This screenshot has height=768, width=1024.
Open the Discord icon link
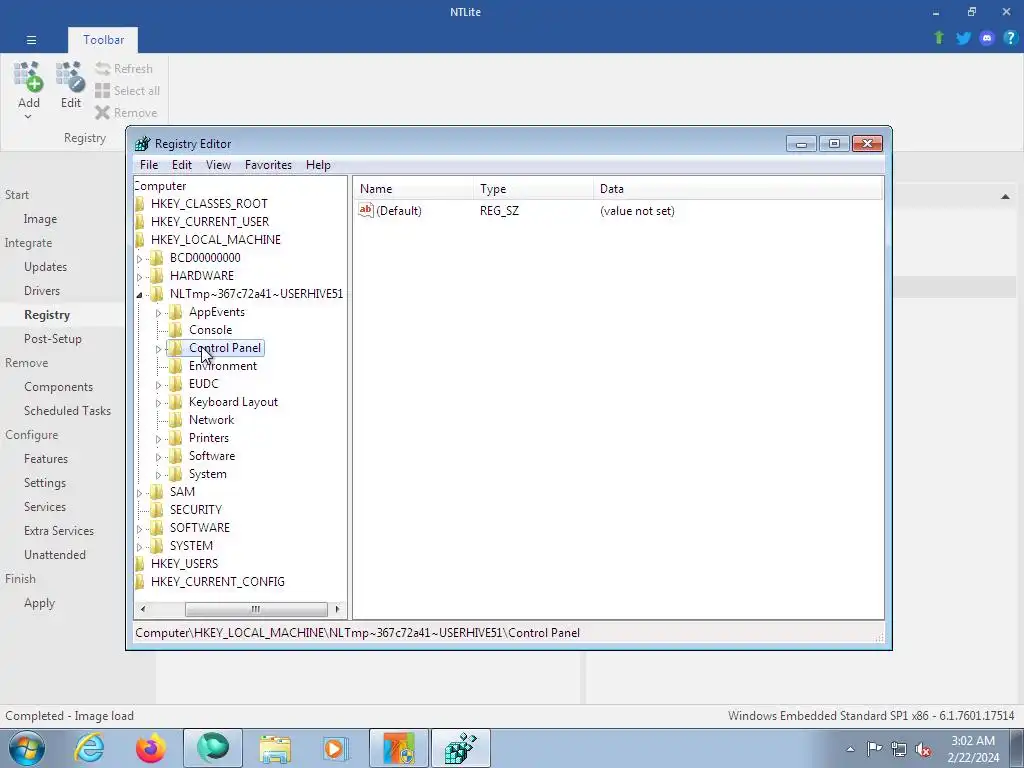pos(987,38)
